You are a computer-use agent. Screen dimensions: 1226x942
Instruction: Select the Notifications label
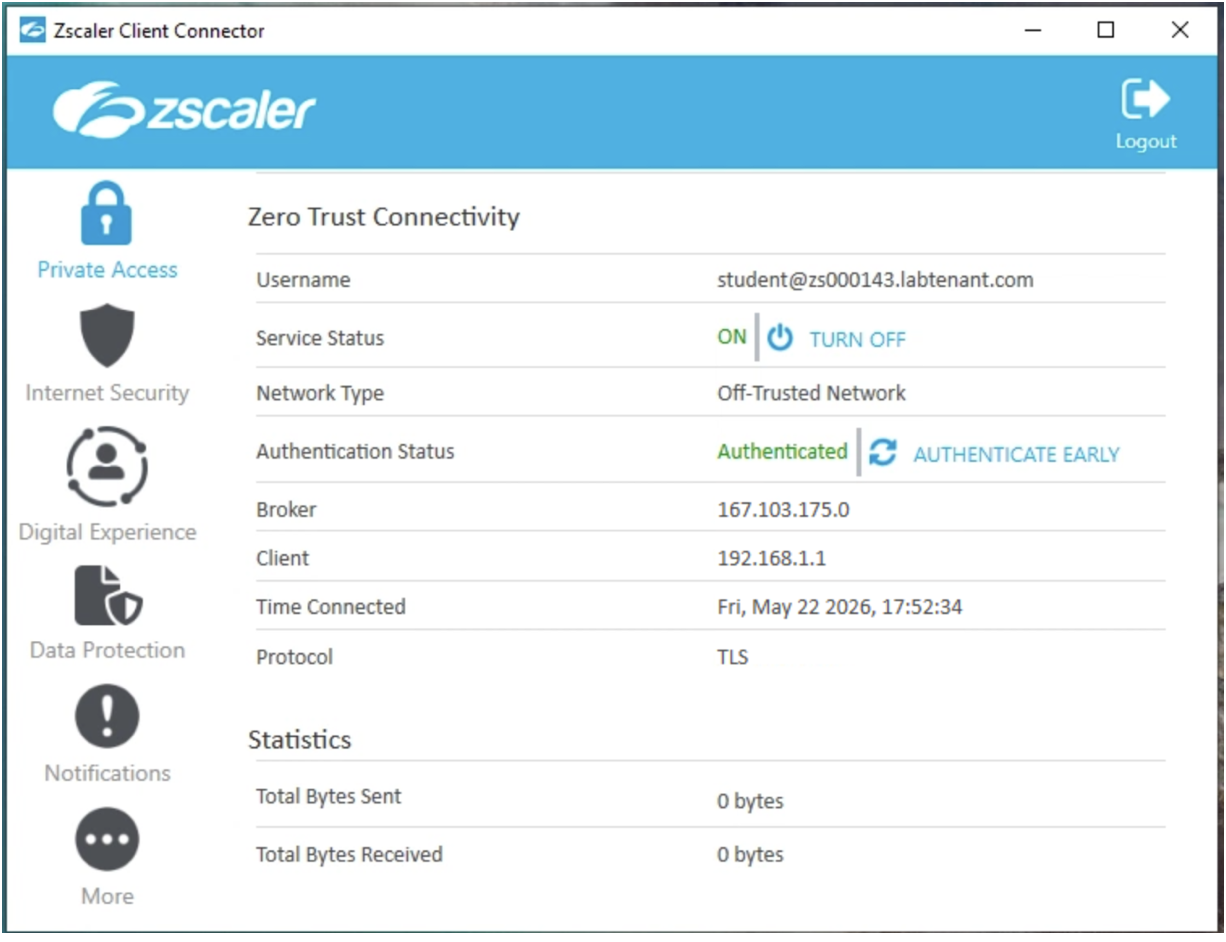[107, 773]
